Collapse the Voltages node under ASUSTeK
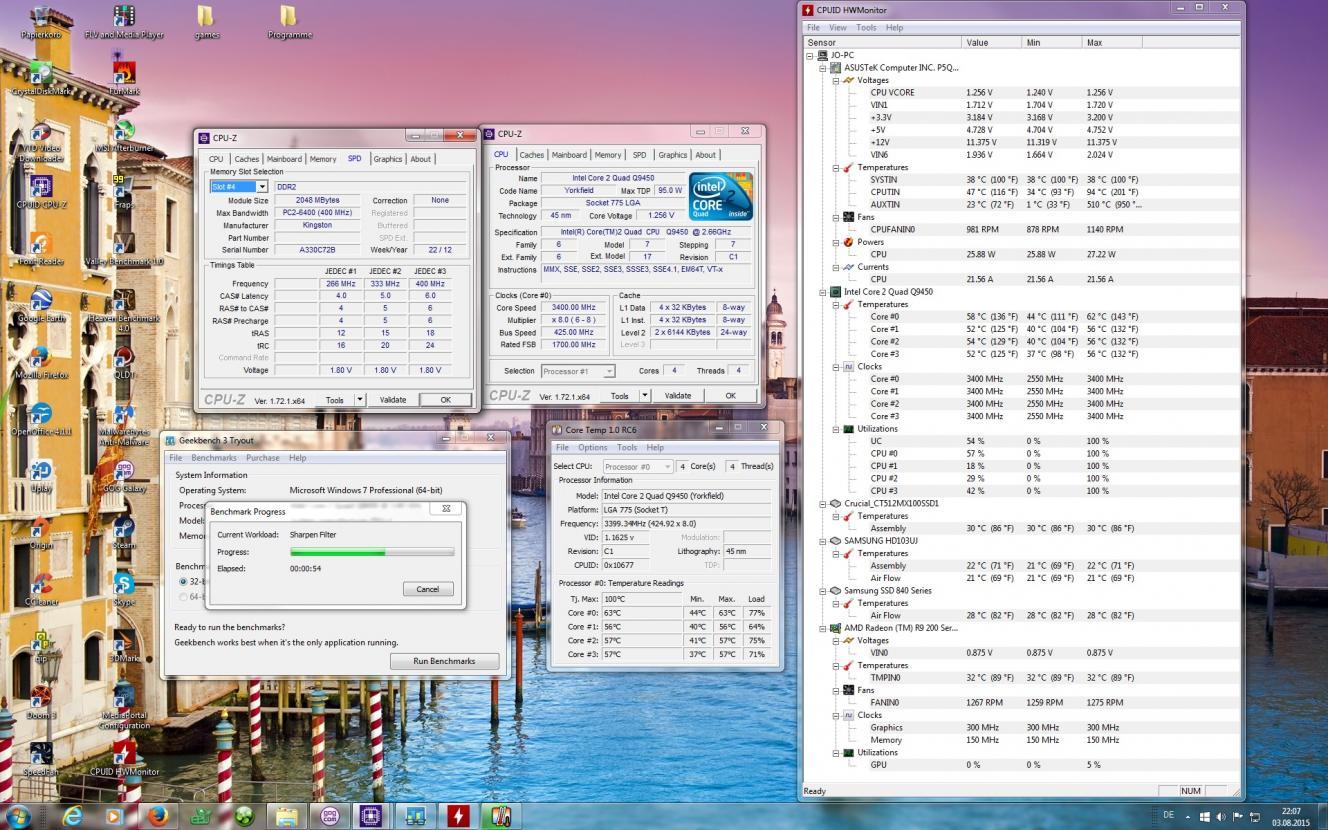Image resolution: width=1328 pixels, height=830 pixels. 836,80
